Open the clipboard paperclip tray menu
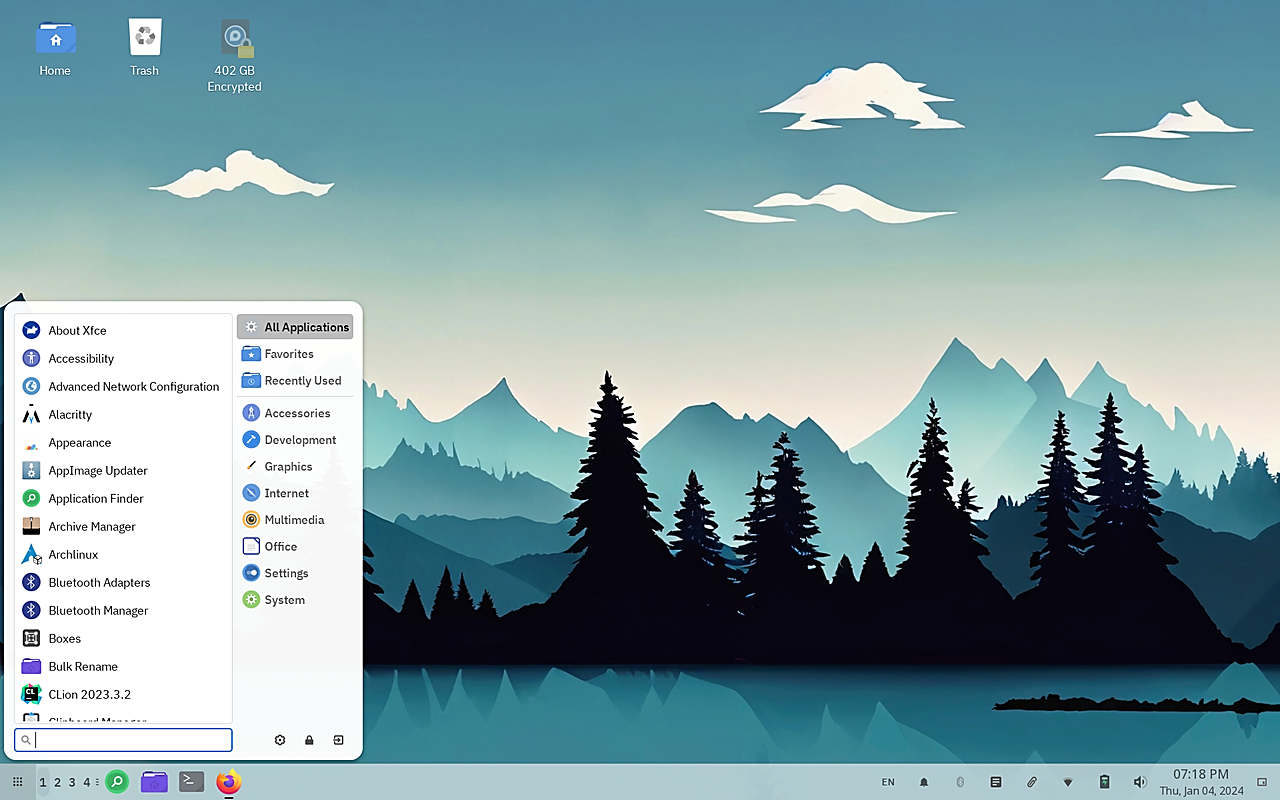1280x800 pixels. coord(1032,782)
